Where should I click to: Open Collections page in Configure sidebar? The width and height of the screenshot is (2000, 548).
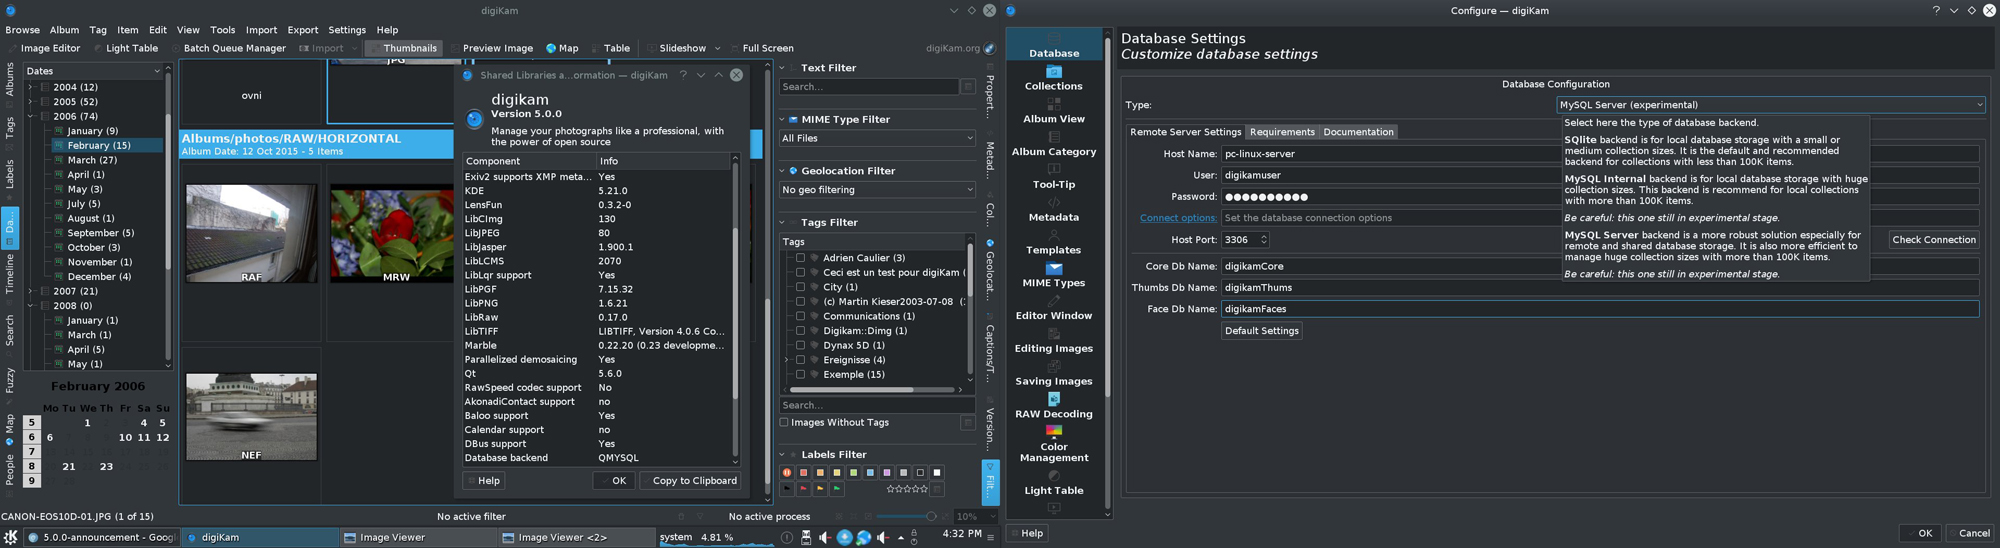(x=1053, y=79)
